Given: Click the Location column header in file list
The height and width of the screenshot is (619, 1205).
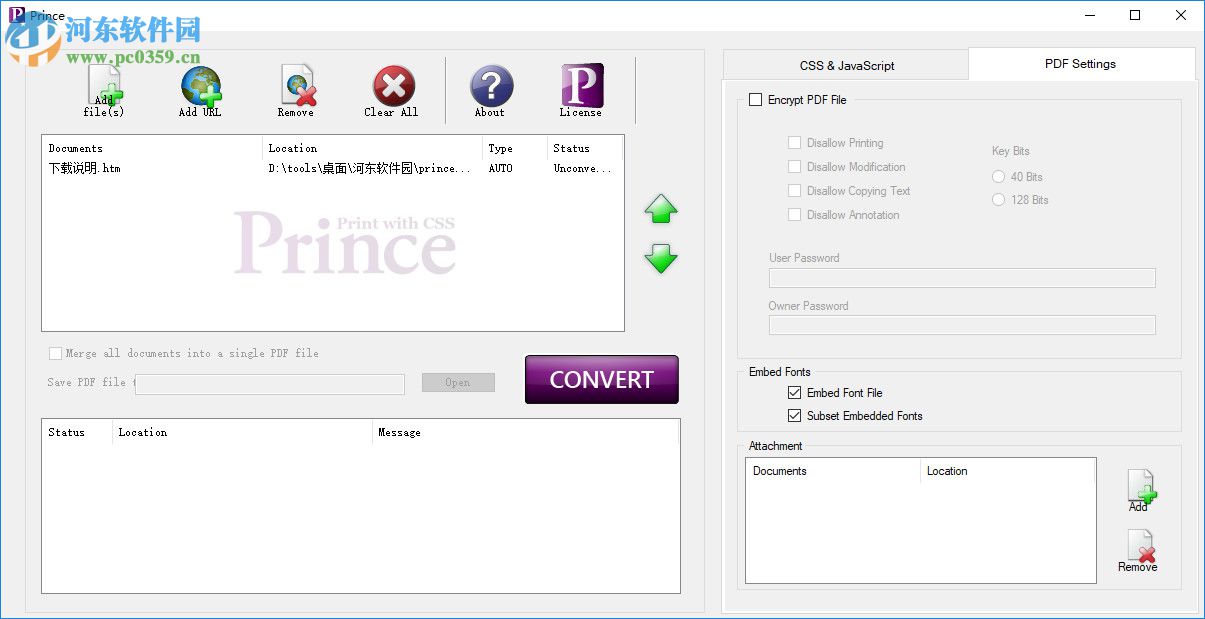Looking at the screenshot, I should click(373, 148).
